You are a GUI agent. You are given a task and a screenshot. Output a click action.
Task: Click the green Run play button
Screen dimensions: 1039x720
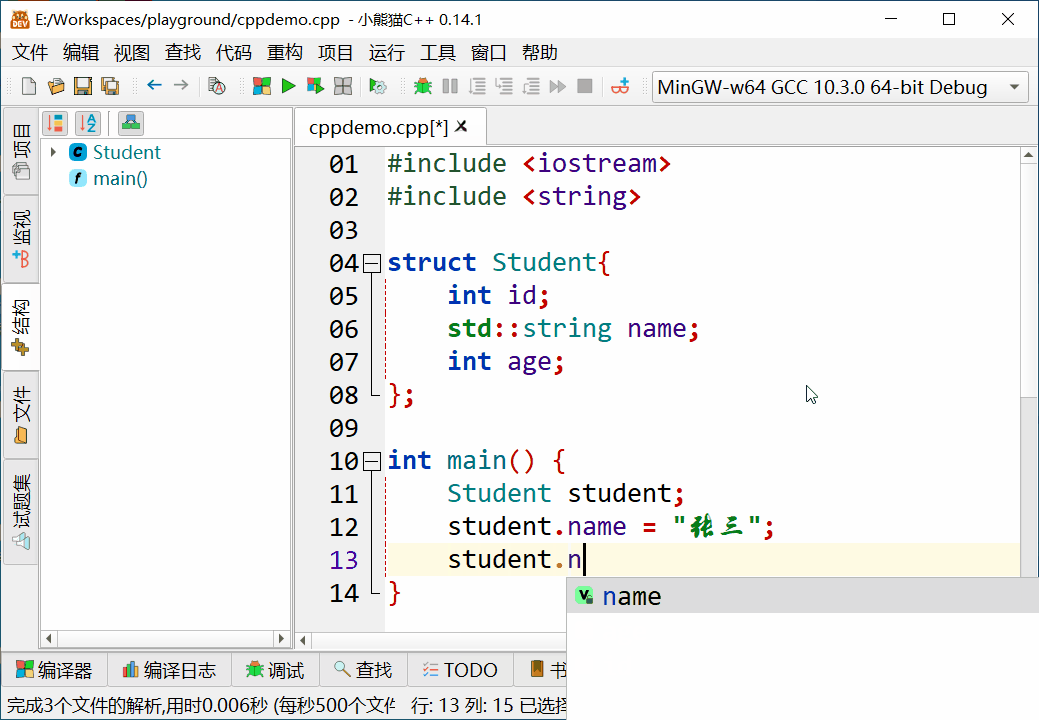(x=288, y=87)
